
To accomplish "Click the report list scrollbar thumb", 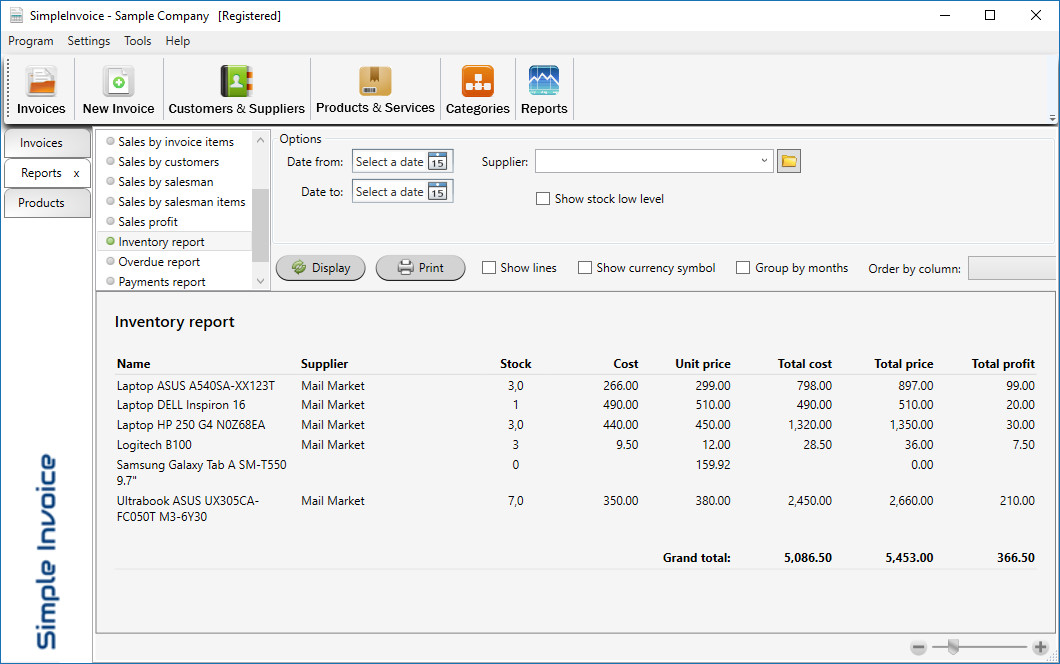I will [x=260, y=226].
